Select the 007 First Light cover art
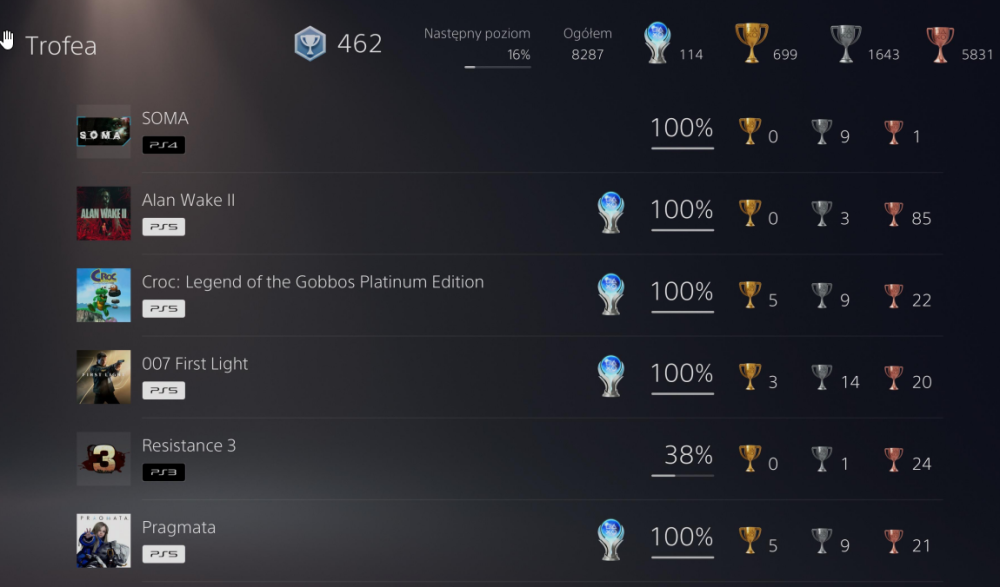 click(103, 376)
